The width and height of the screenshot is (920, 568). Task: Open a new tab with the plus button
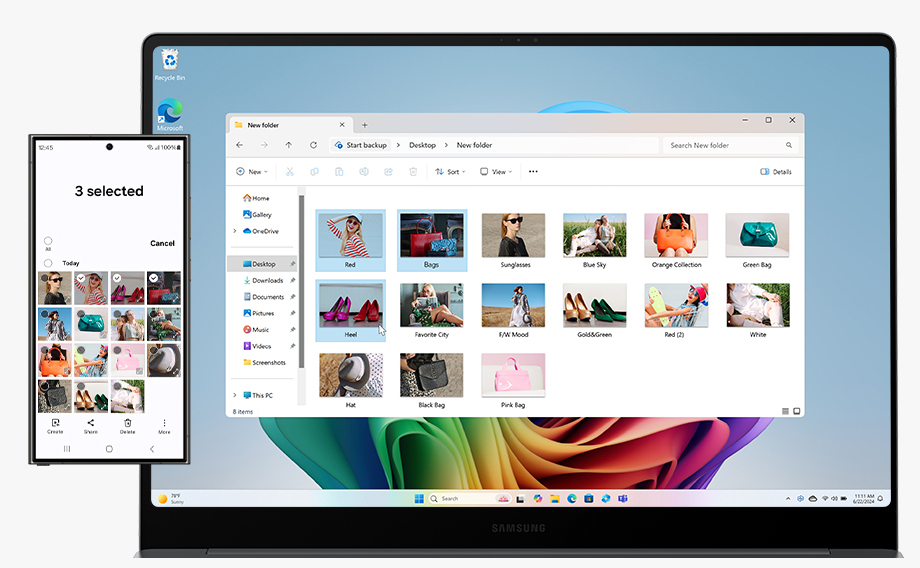[364, 125]
